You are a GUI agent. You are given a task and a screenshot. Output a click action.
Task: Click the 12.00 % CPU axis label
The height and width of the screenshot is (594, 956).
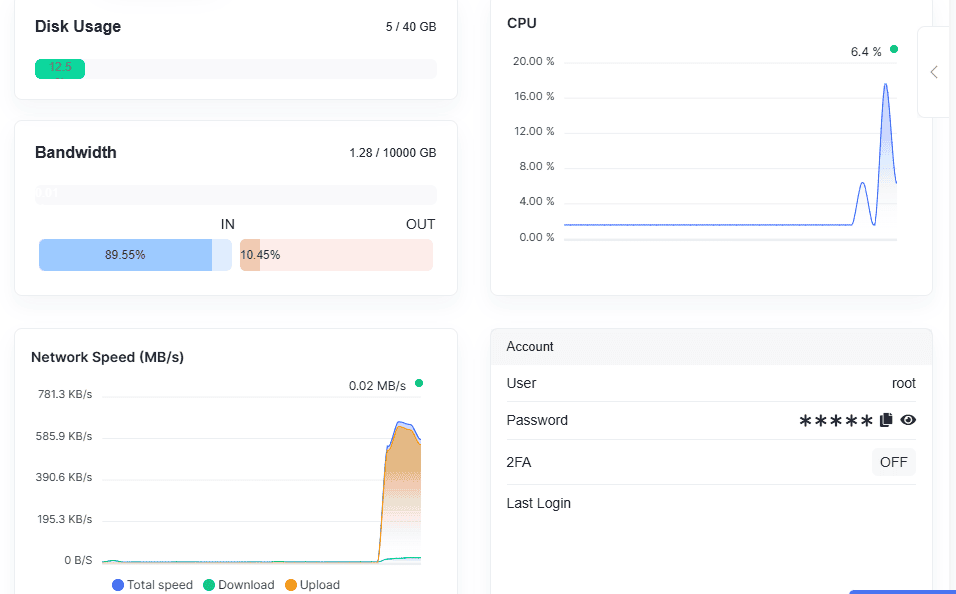(534, 131)
